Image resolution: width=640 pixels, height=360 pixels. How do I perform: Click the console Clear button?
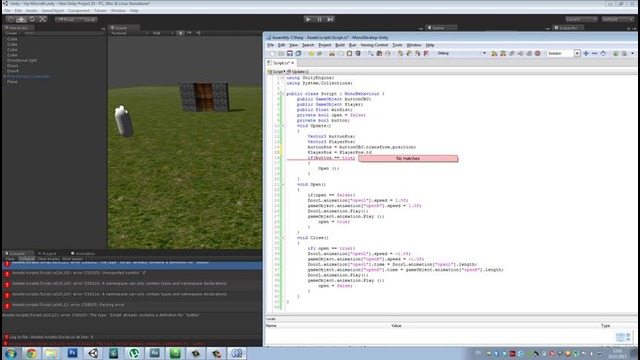click(10, 259)
